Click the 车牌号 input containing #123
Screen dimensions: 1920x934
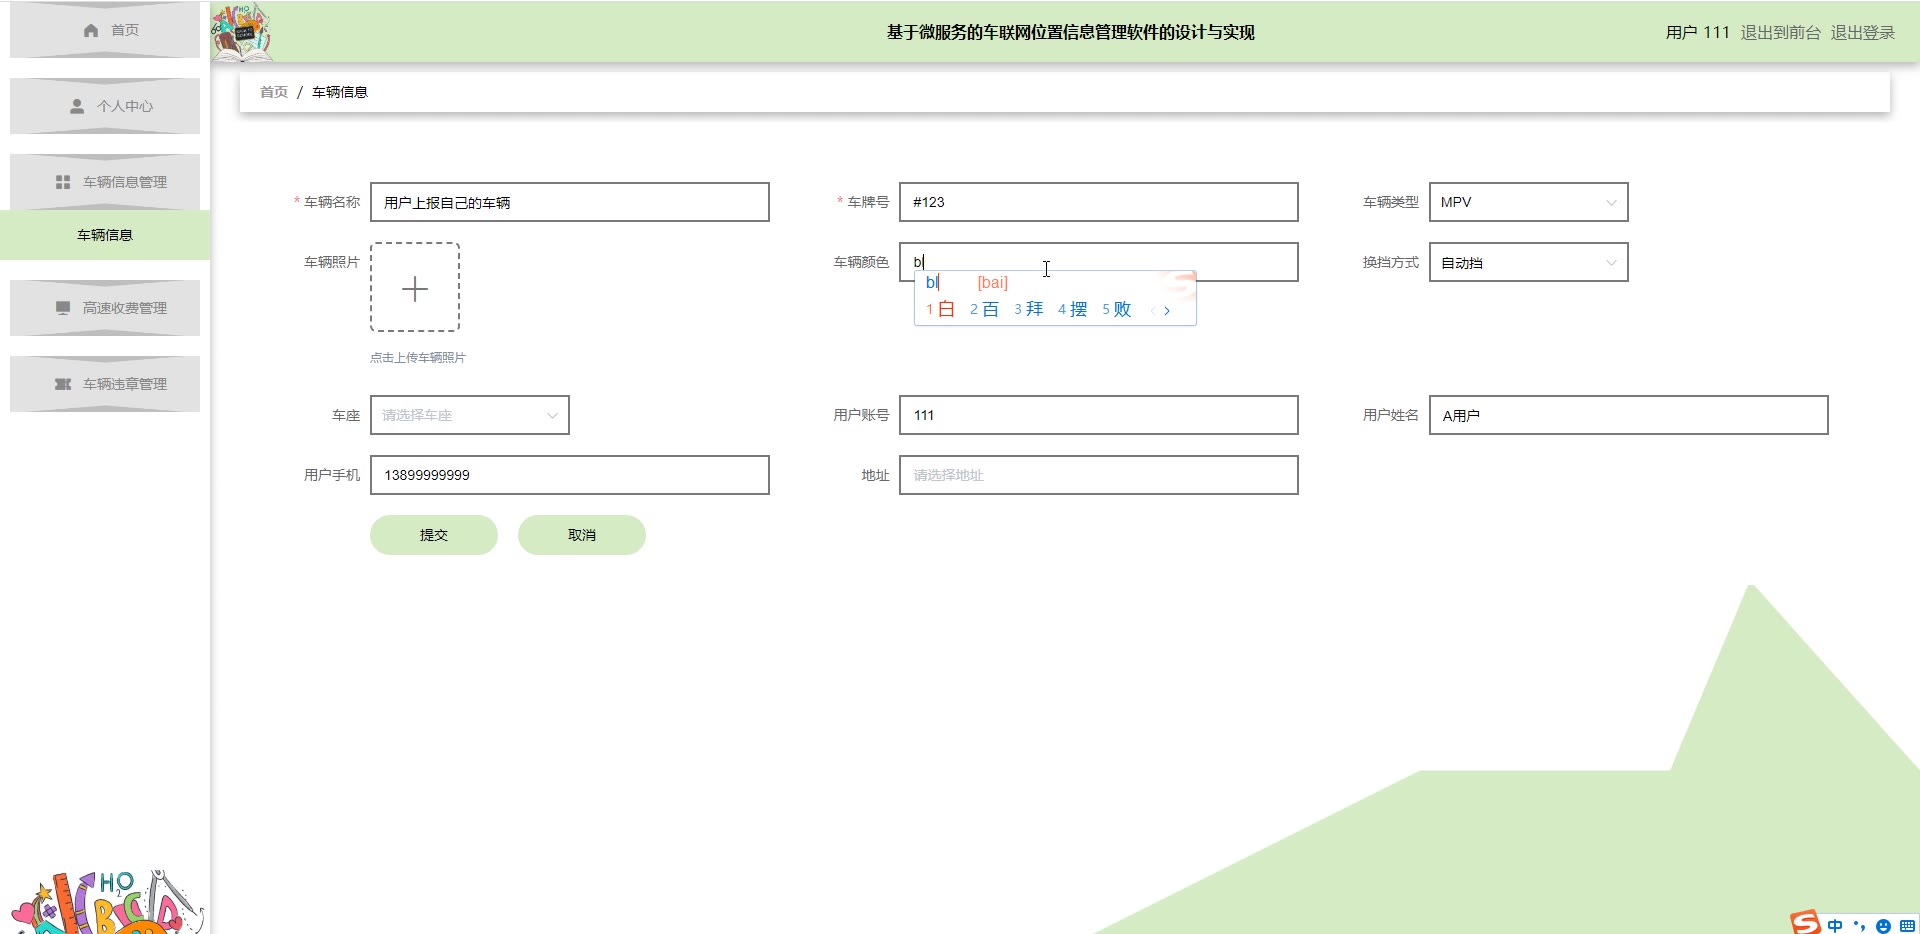(1098, 202)
